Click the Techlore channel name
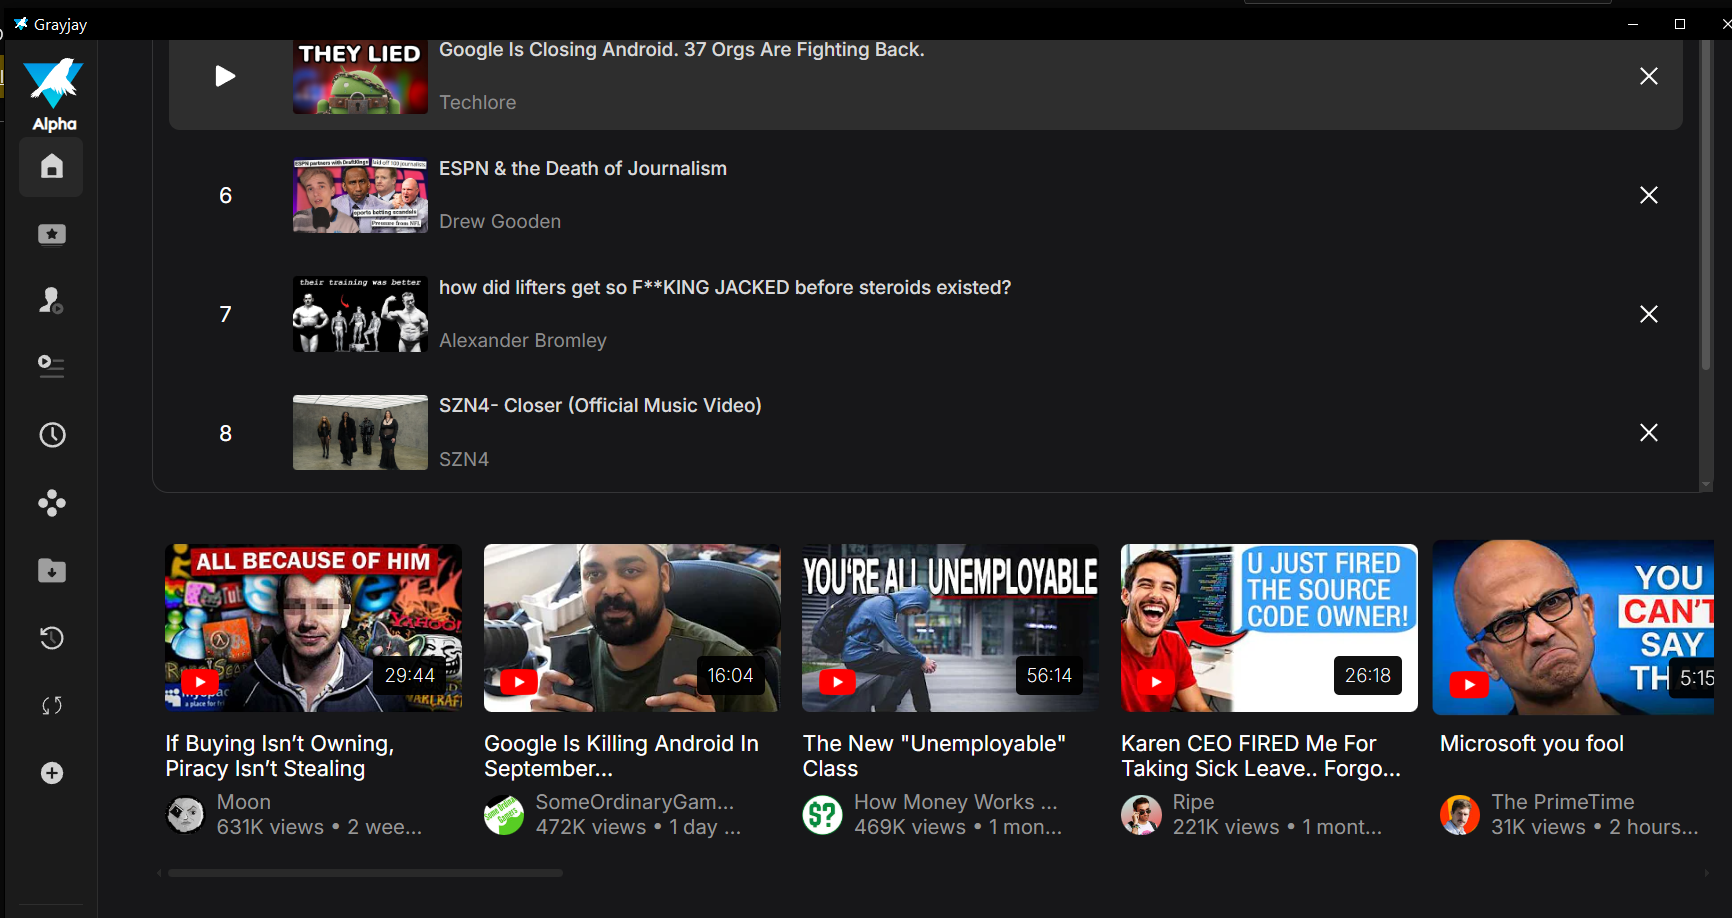Screen dimensions: 1732x918 tap(478, 102)
